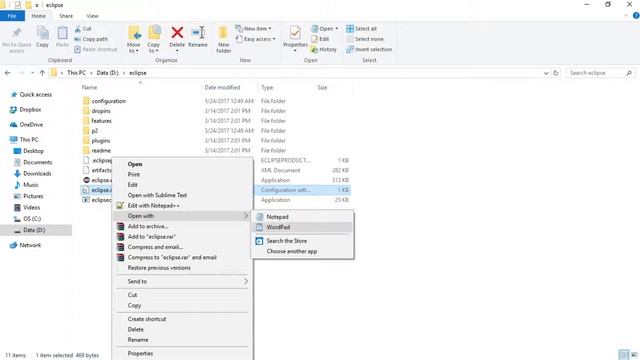This screenshot has width=640, height=360.
Task: Open the Easy access dropdown
Action: tap(256, 39)
